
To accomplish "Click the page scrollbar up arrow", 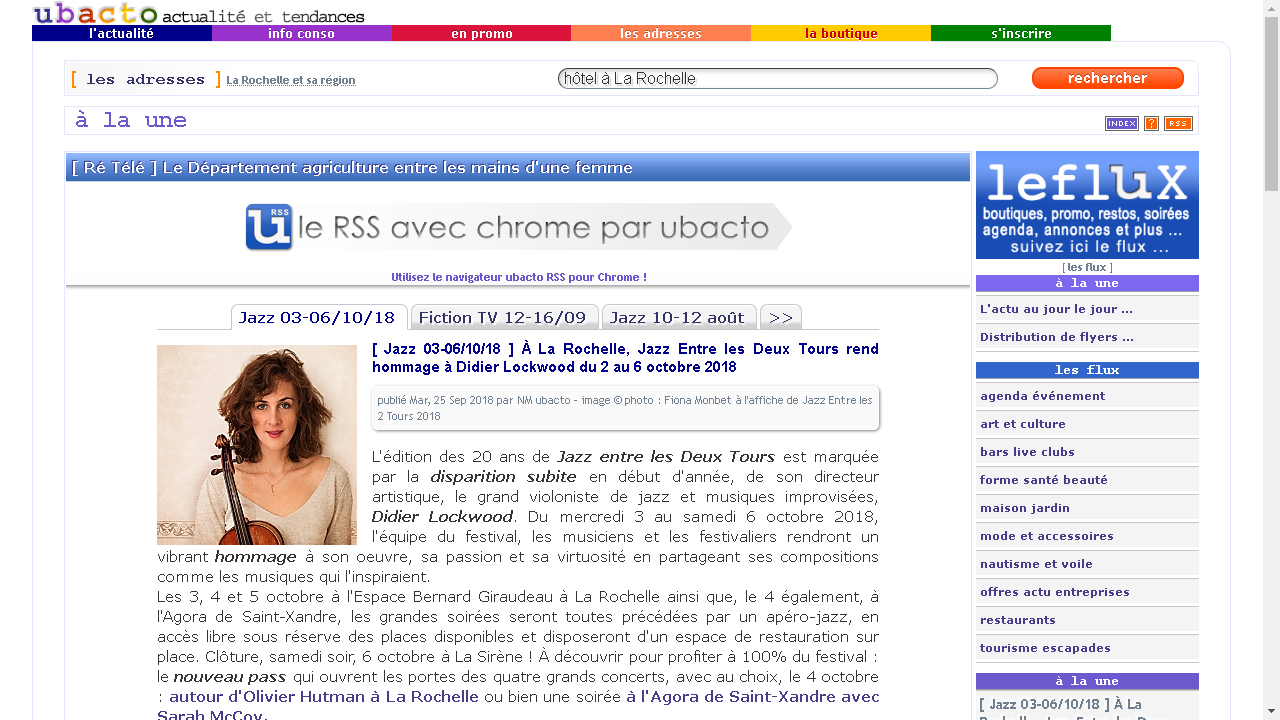I will [x=1271, y=8].
